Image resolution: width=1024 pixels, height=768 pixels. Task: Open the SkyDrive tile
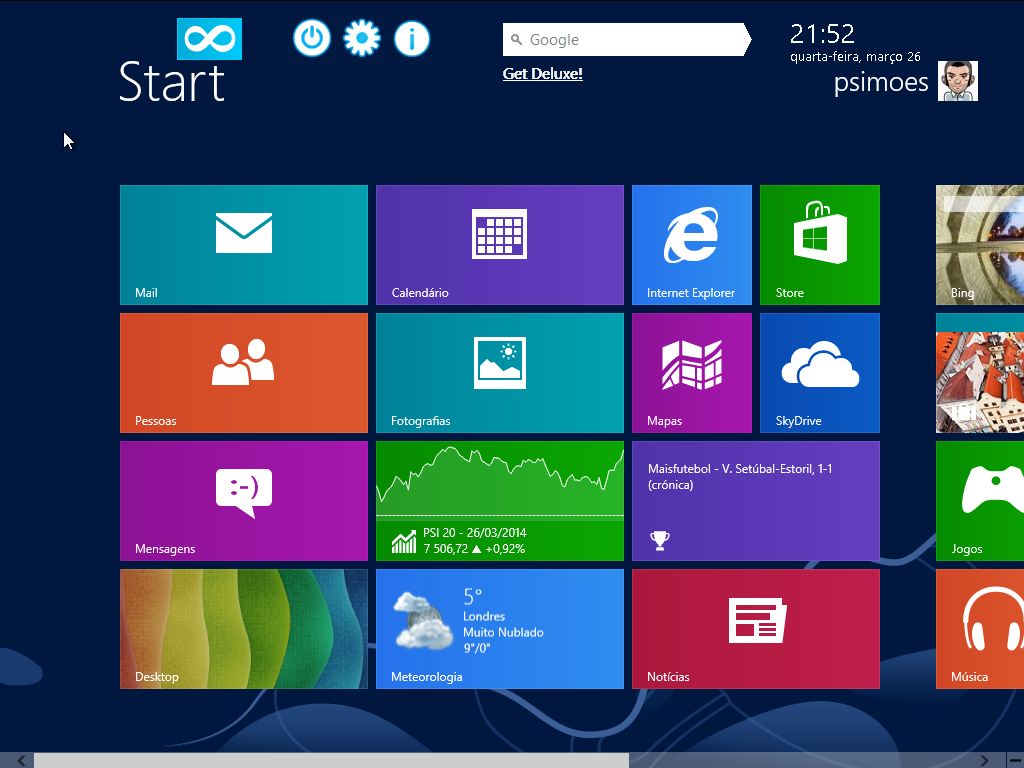[820, 373]
